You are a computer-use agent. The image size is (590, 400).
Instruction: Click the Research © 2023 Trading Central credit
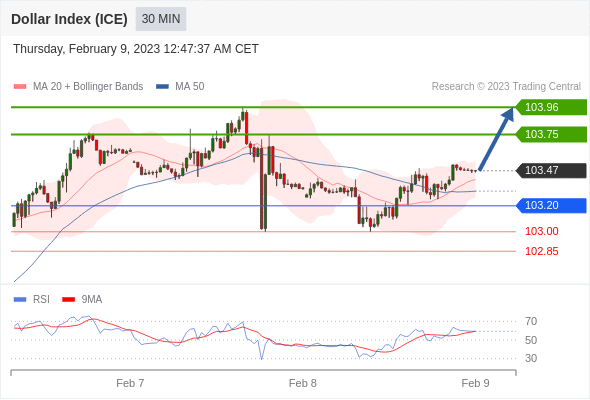506,87
